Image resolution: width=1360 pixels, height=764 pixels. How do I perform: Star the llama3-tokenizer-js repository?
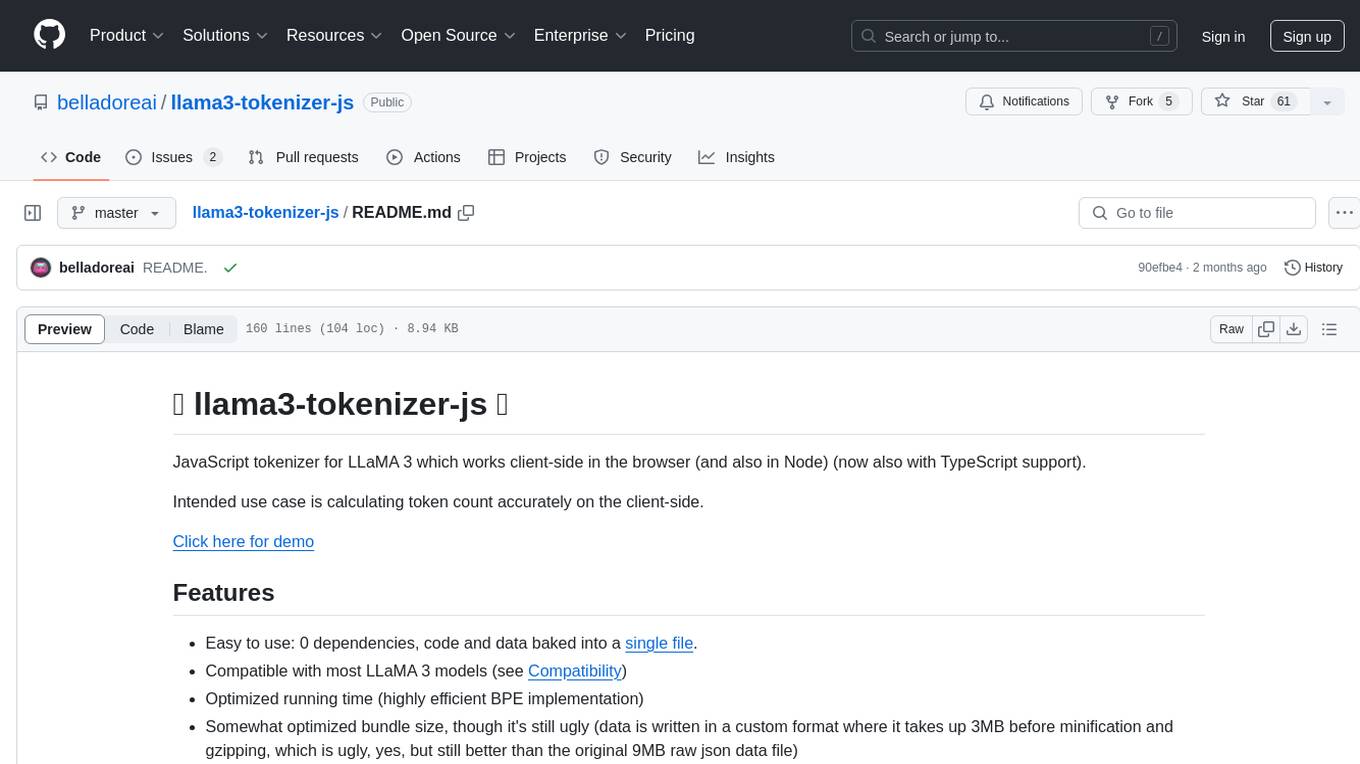1254,102
